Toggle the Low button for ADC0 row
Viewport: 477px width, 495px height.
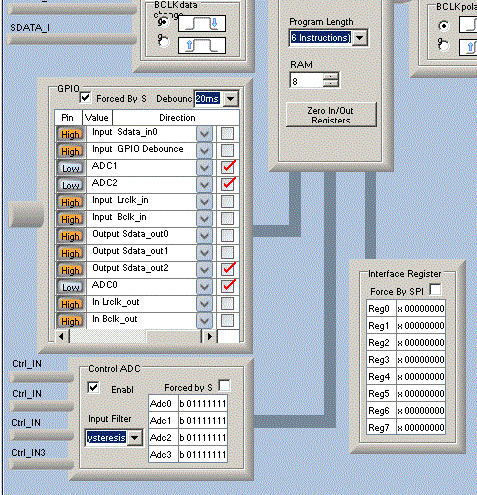[70, 287]
